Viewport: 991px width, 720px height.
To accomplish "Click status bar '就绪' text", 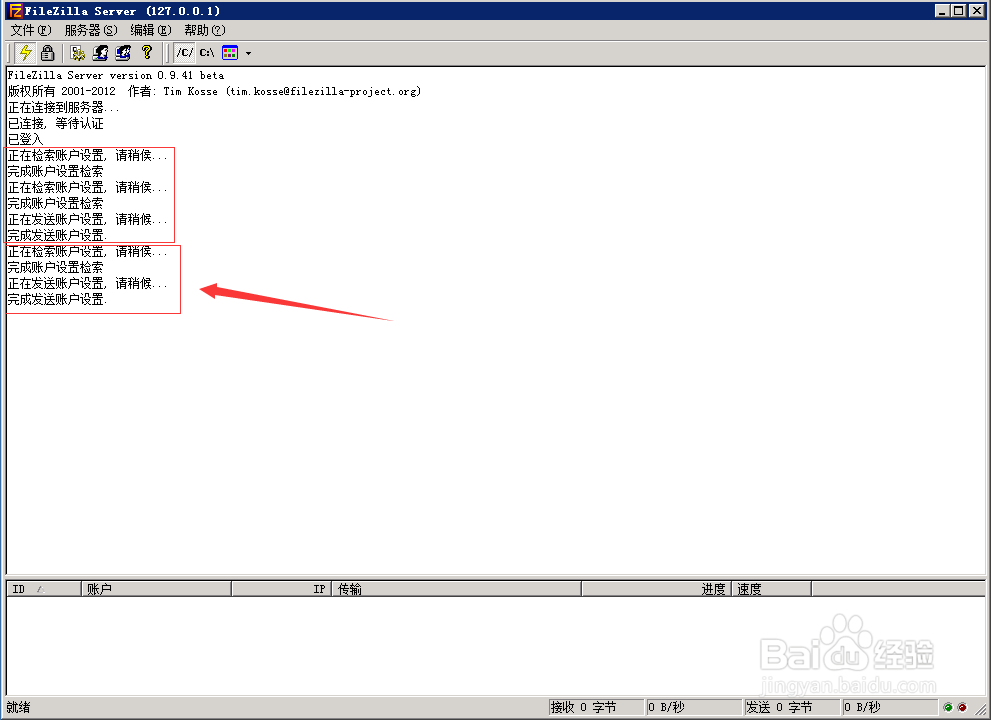I will click(x=18, y=707).
